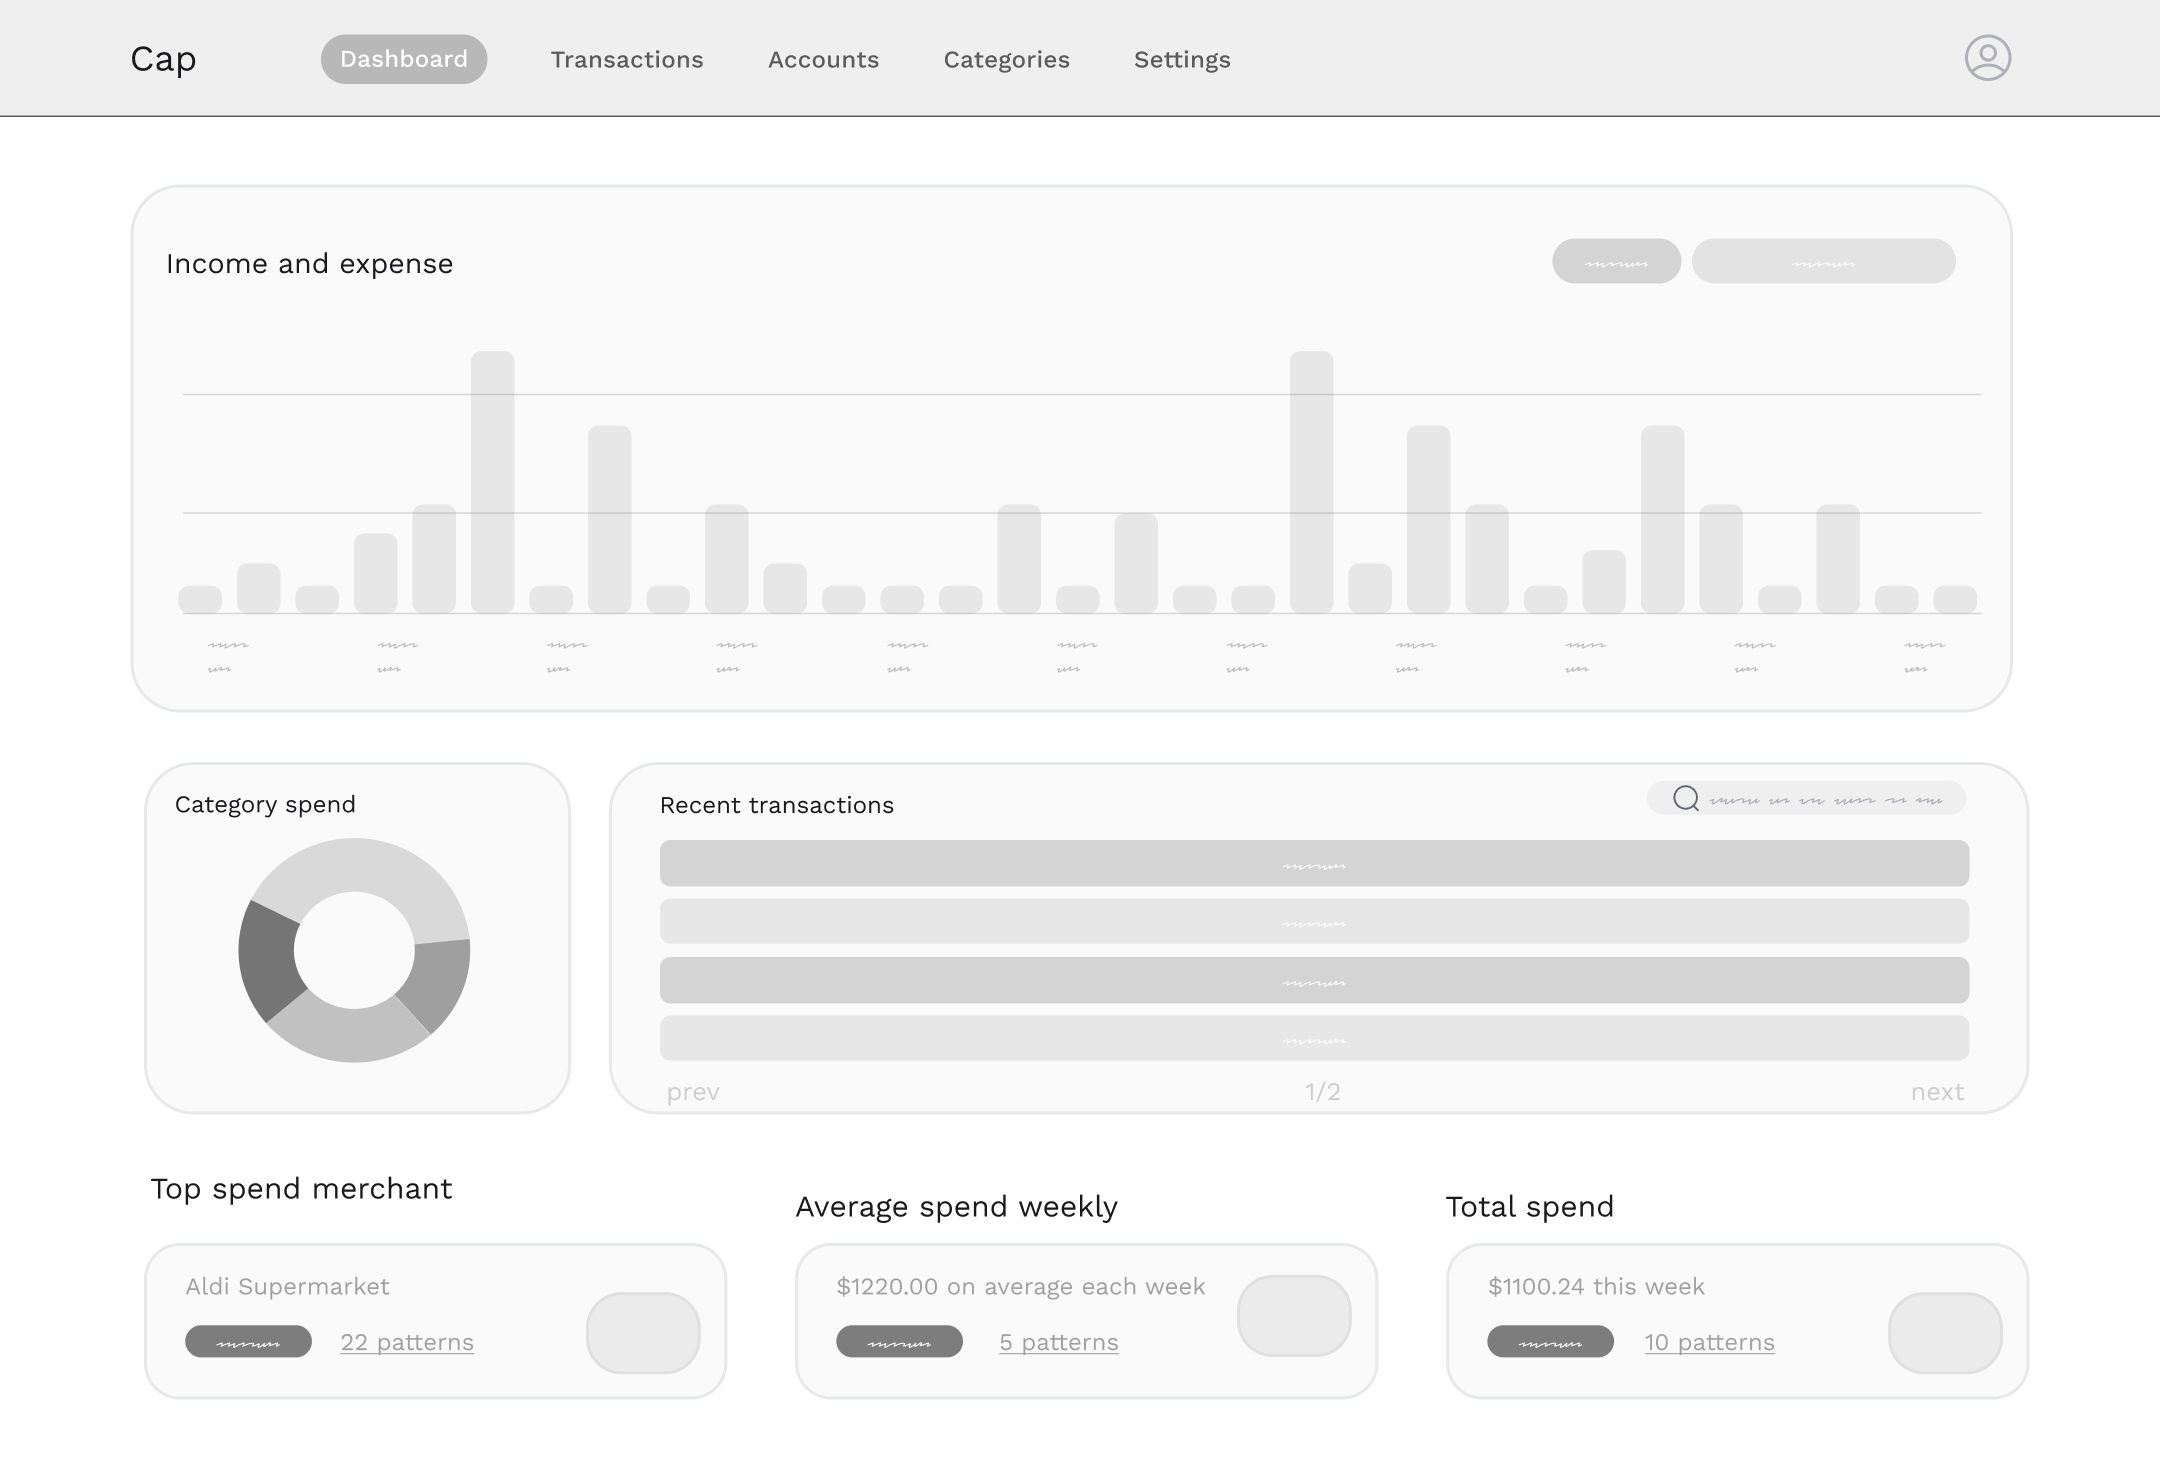The image size is (2160, 1463).
Task: Select the Accounts menu item
Action: tap(823, 59)
